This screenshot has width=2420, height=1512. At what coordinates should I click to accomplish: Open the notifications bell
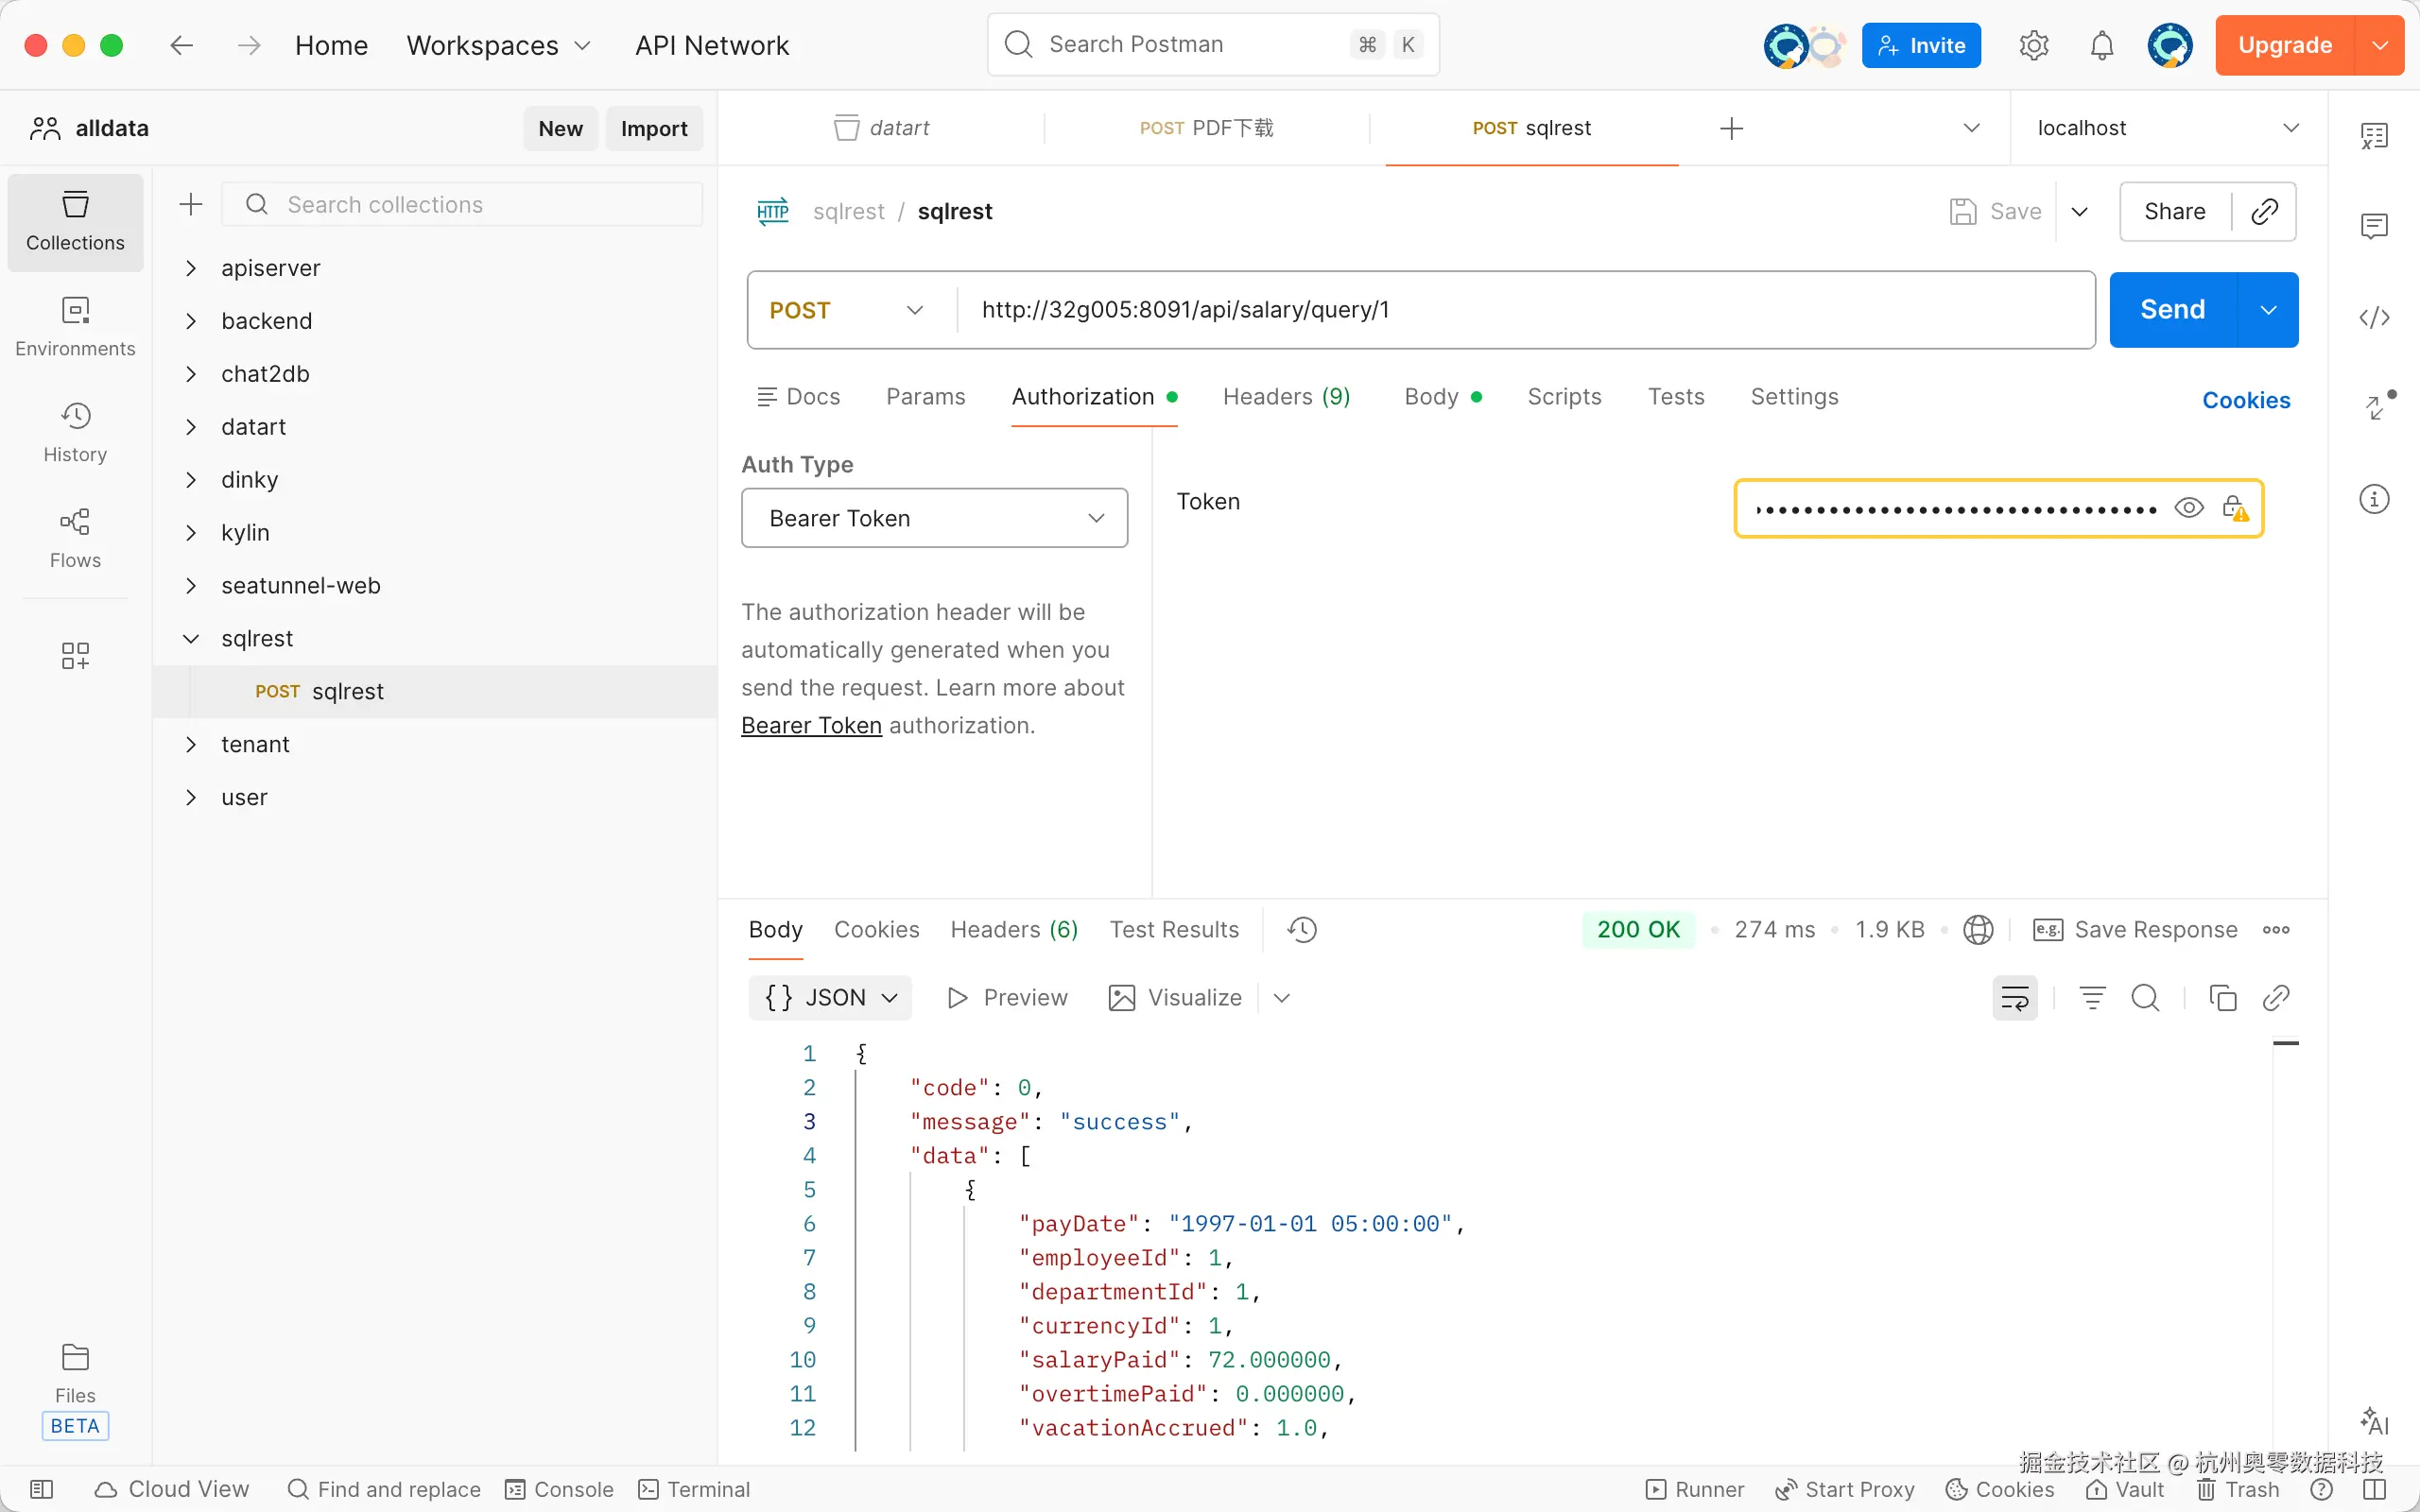click(2102, 45)
